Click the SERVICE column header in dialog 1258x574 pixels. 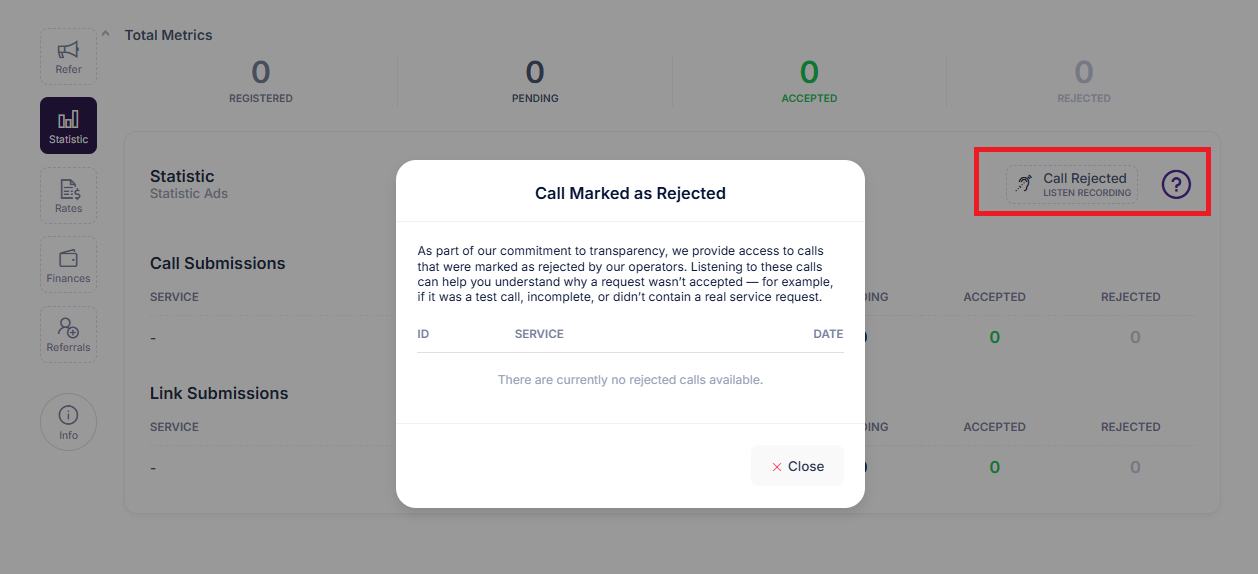pos(539,334)
